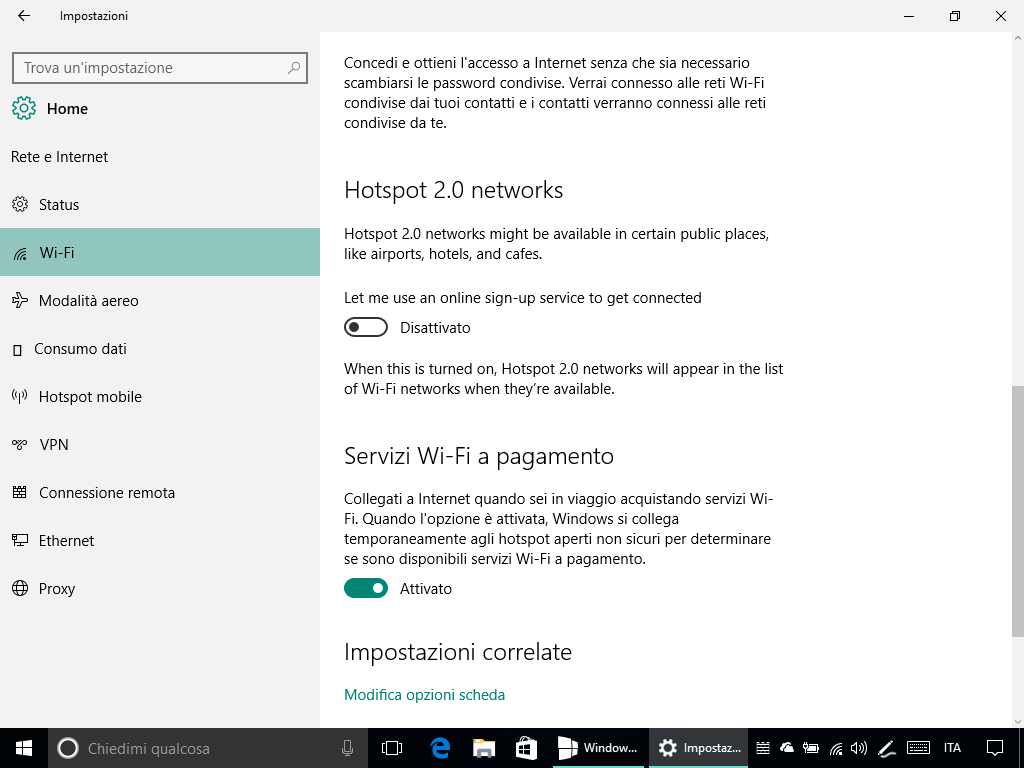Image resolution: width=1024 pixels, height=768 pixels.
Task: Open Windows Ink Workspace pen icon
Action: point(886,748)
